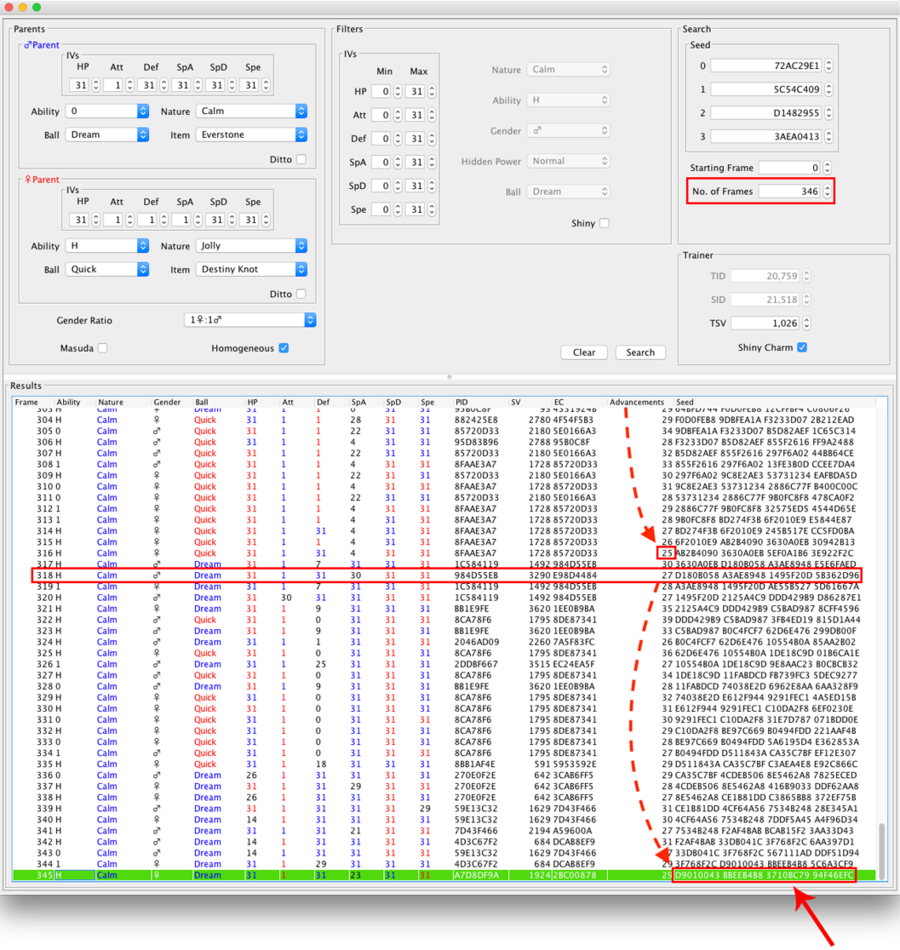Screen dimensions: 900x950
Task: Select the highlighted frame 345 result row
Action: pos(445,875)
